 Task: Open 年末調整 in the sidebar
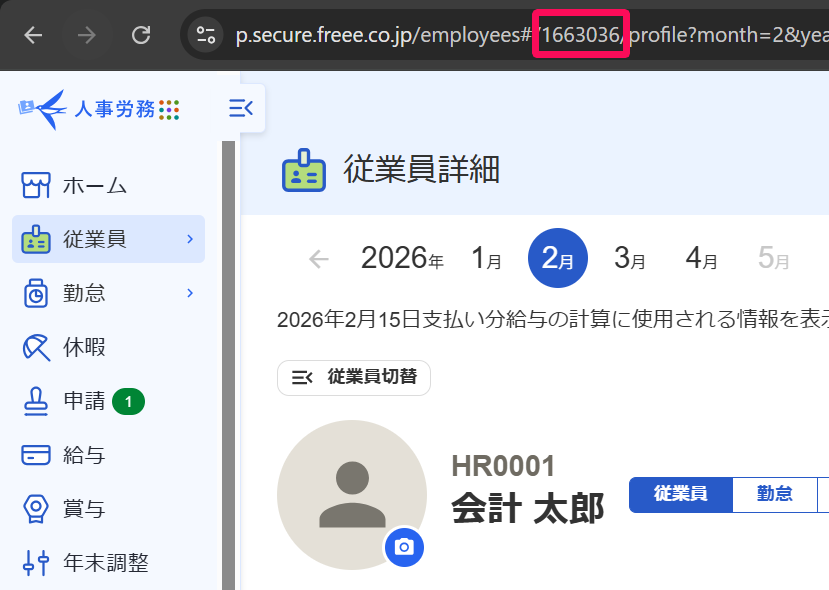pyautogui.click(x=108, y=563)
